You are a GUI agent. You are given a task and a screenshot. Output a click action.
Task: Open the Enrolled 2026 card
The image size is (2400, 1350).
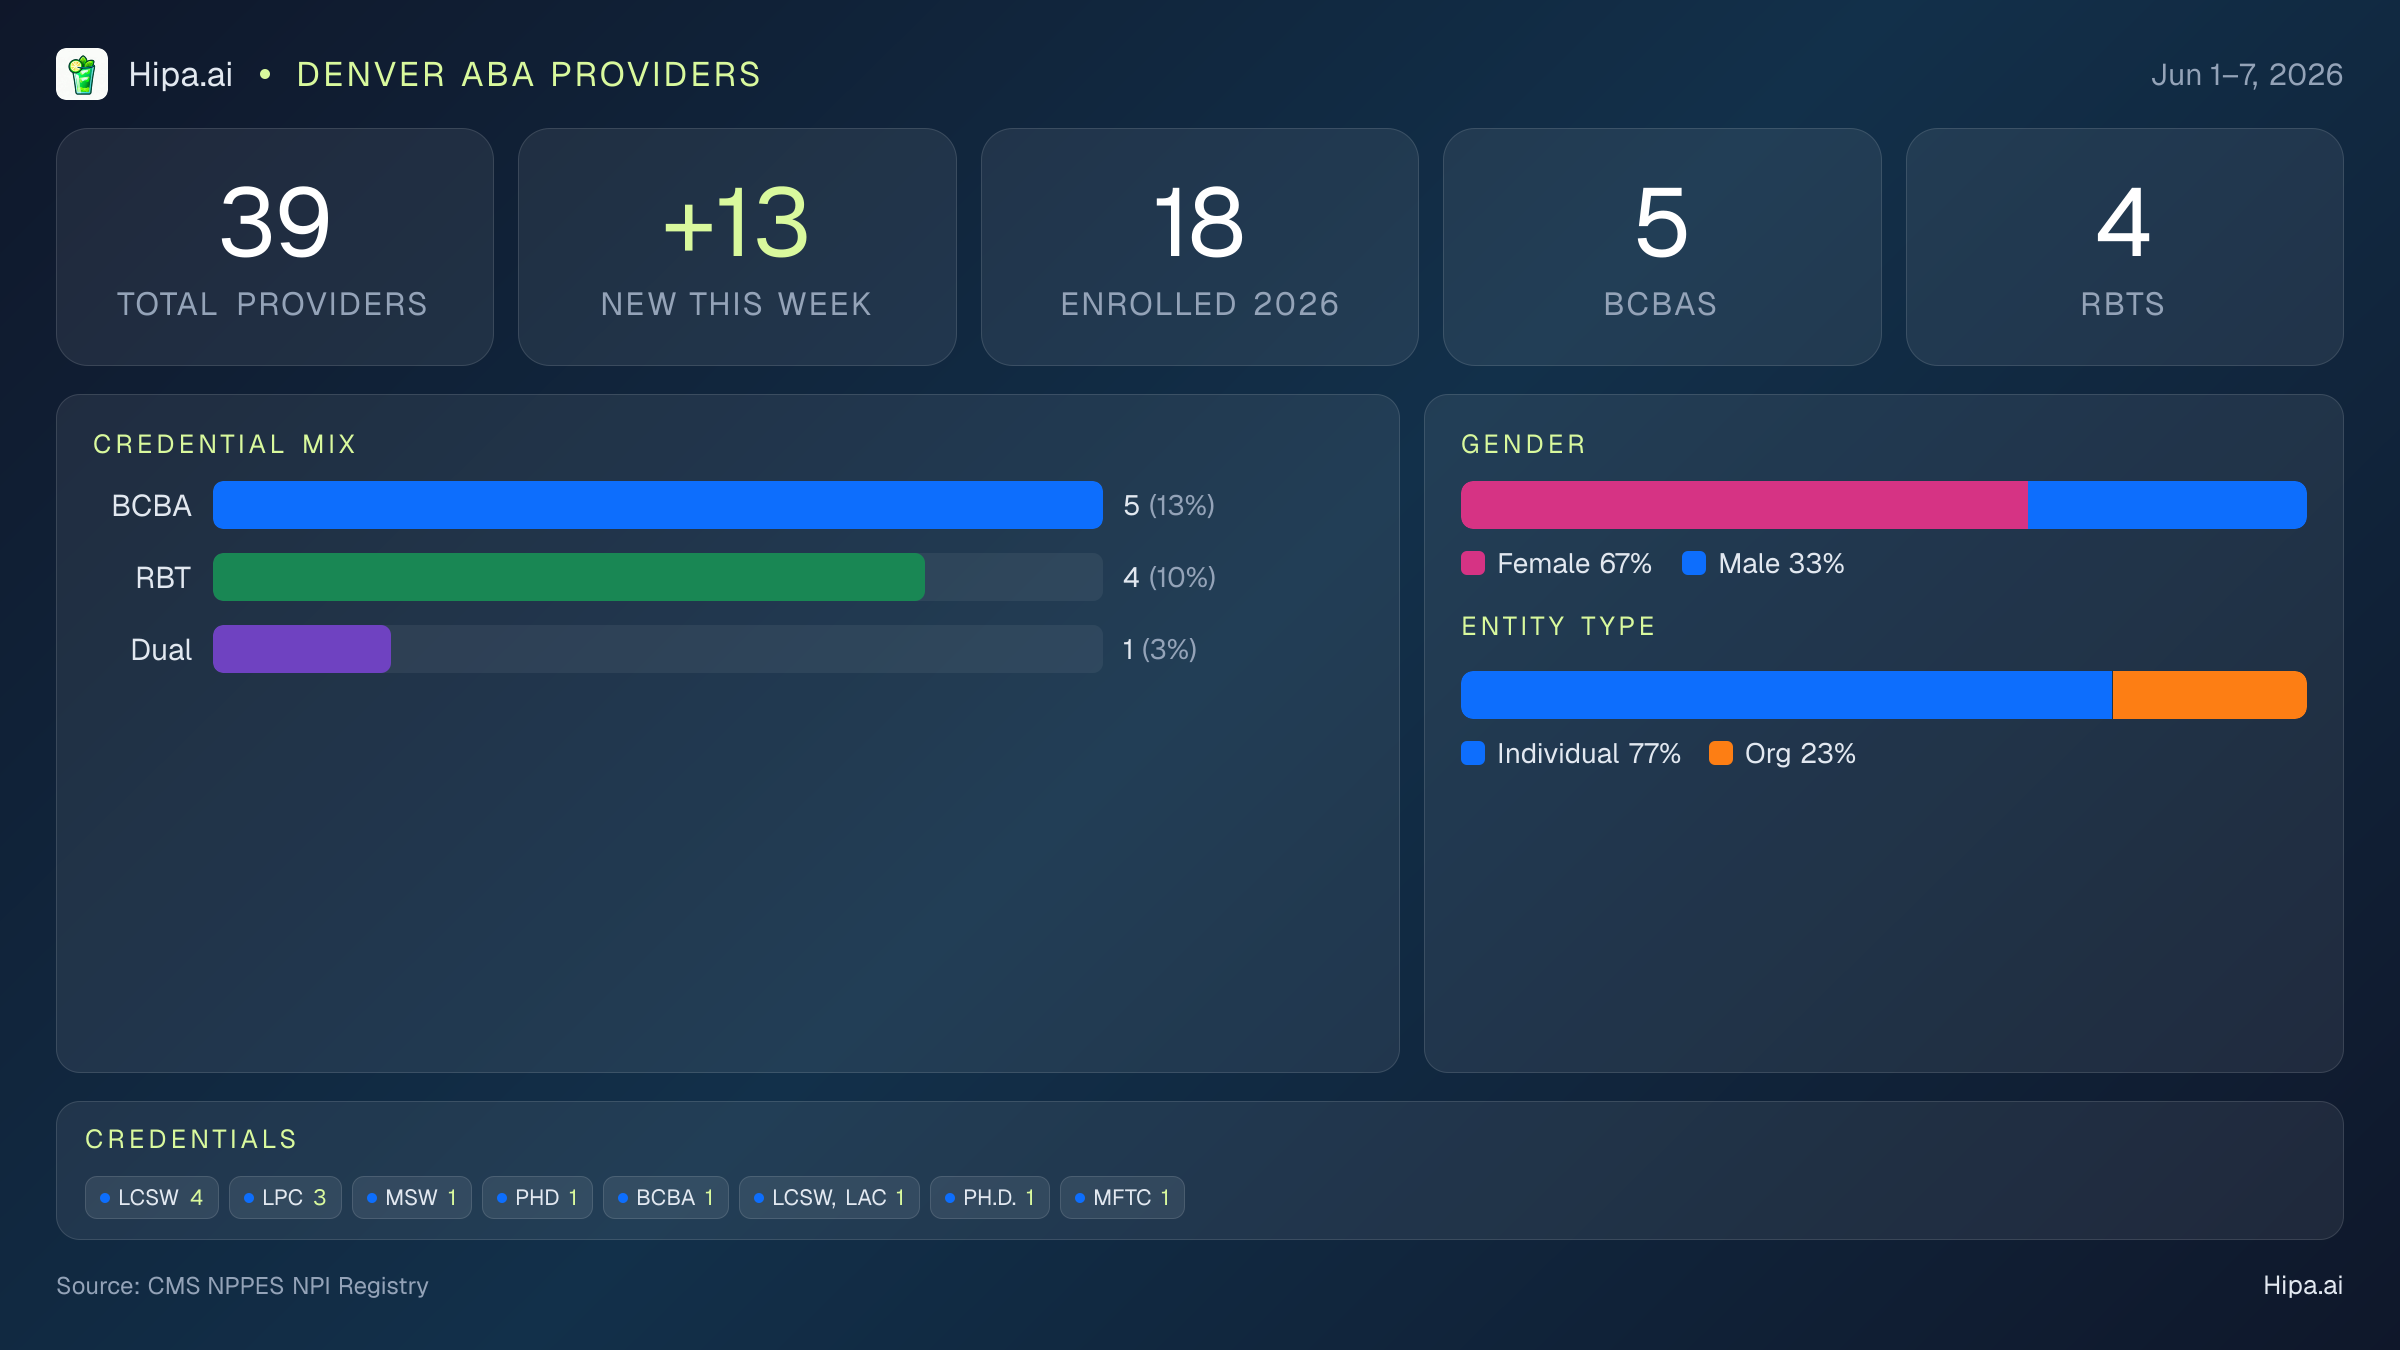click(1200, 247)
